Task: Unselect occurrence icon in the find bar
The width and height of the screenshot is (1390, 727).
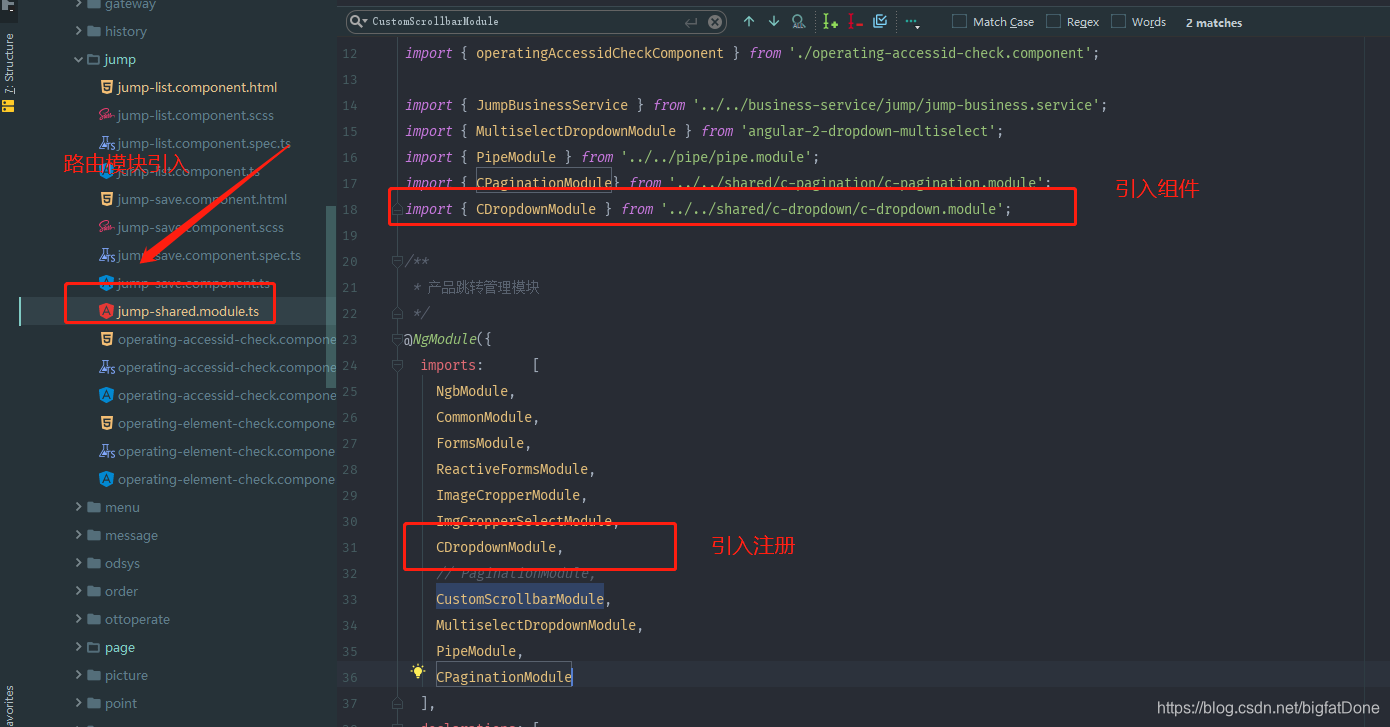Action: (x=855, y=21)
